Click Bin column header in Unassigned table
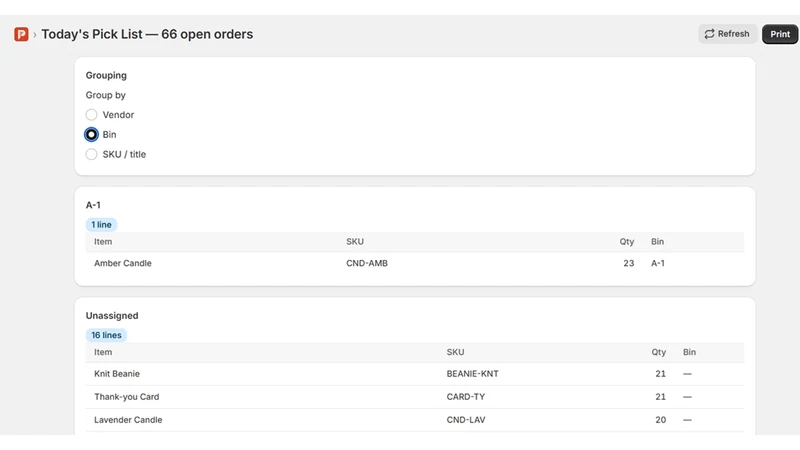Image resolution: width=800 pixels, height=450 pixels. (689, 353)
